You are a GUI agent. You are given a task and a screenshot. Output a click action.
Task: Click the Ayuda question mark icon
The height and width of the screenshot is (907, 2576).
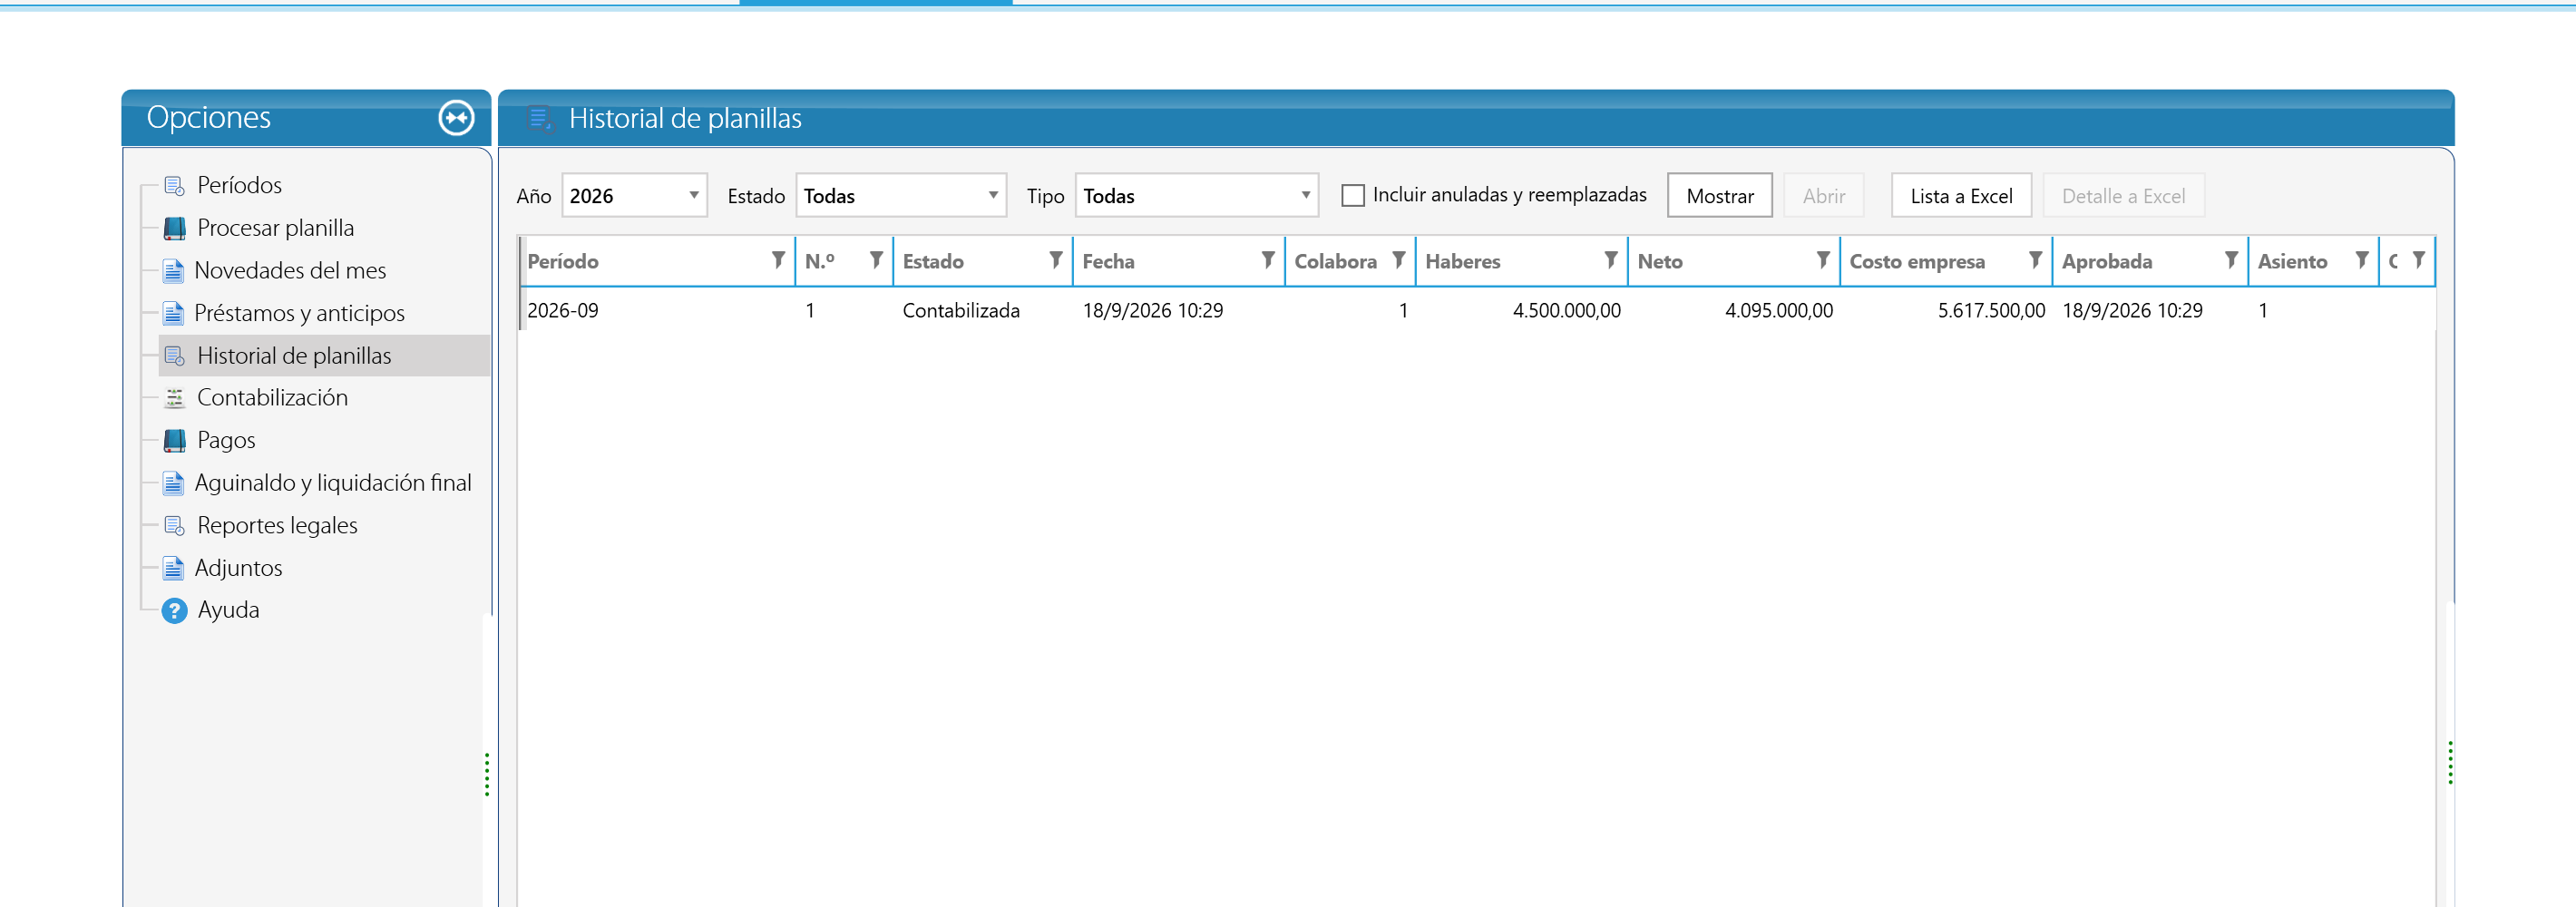pos(174,611)
